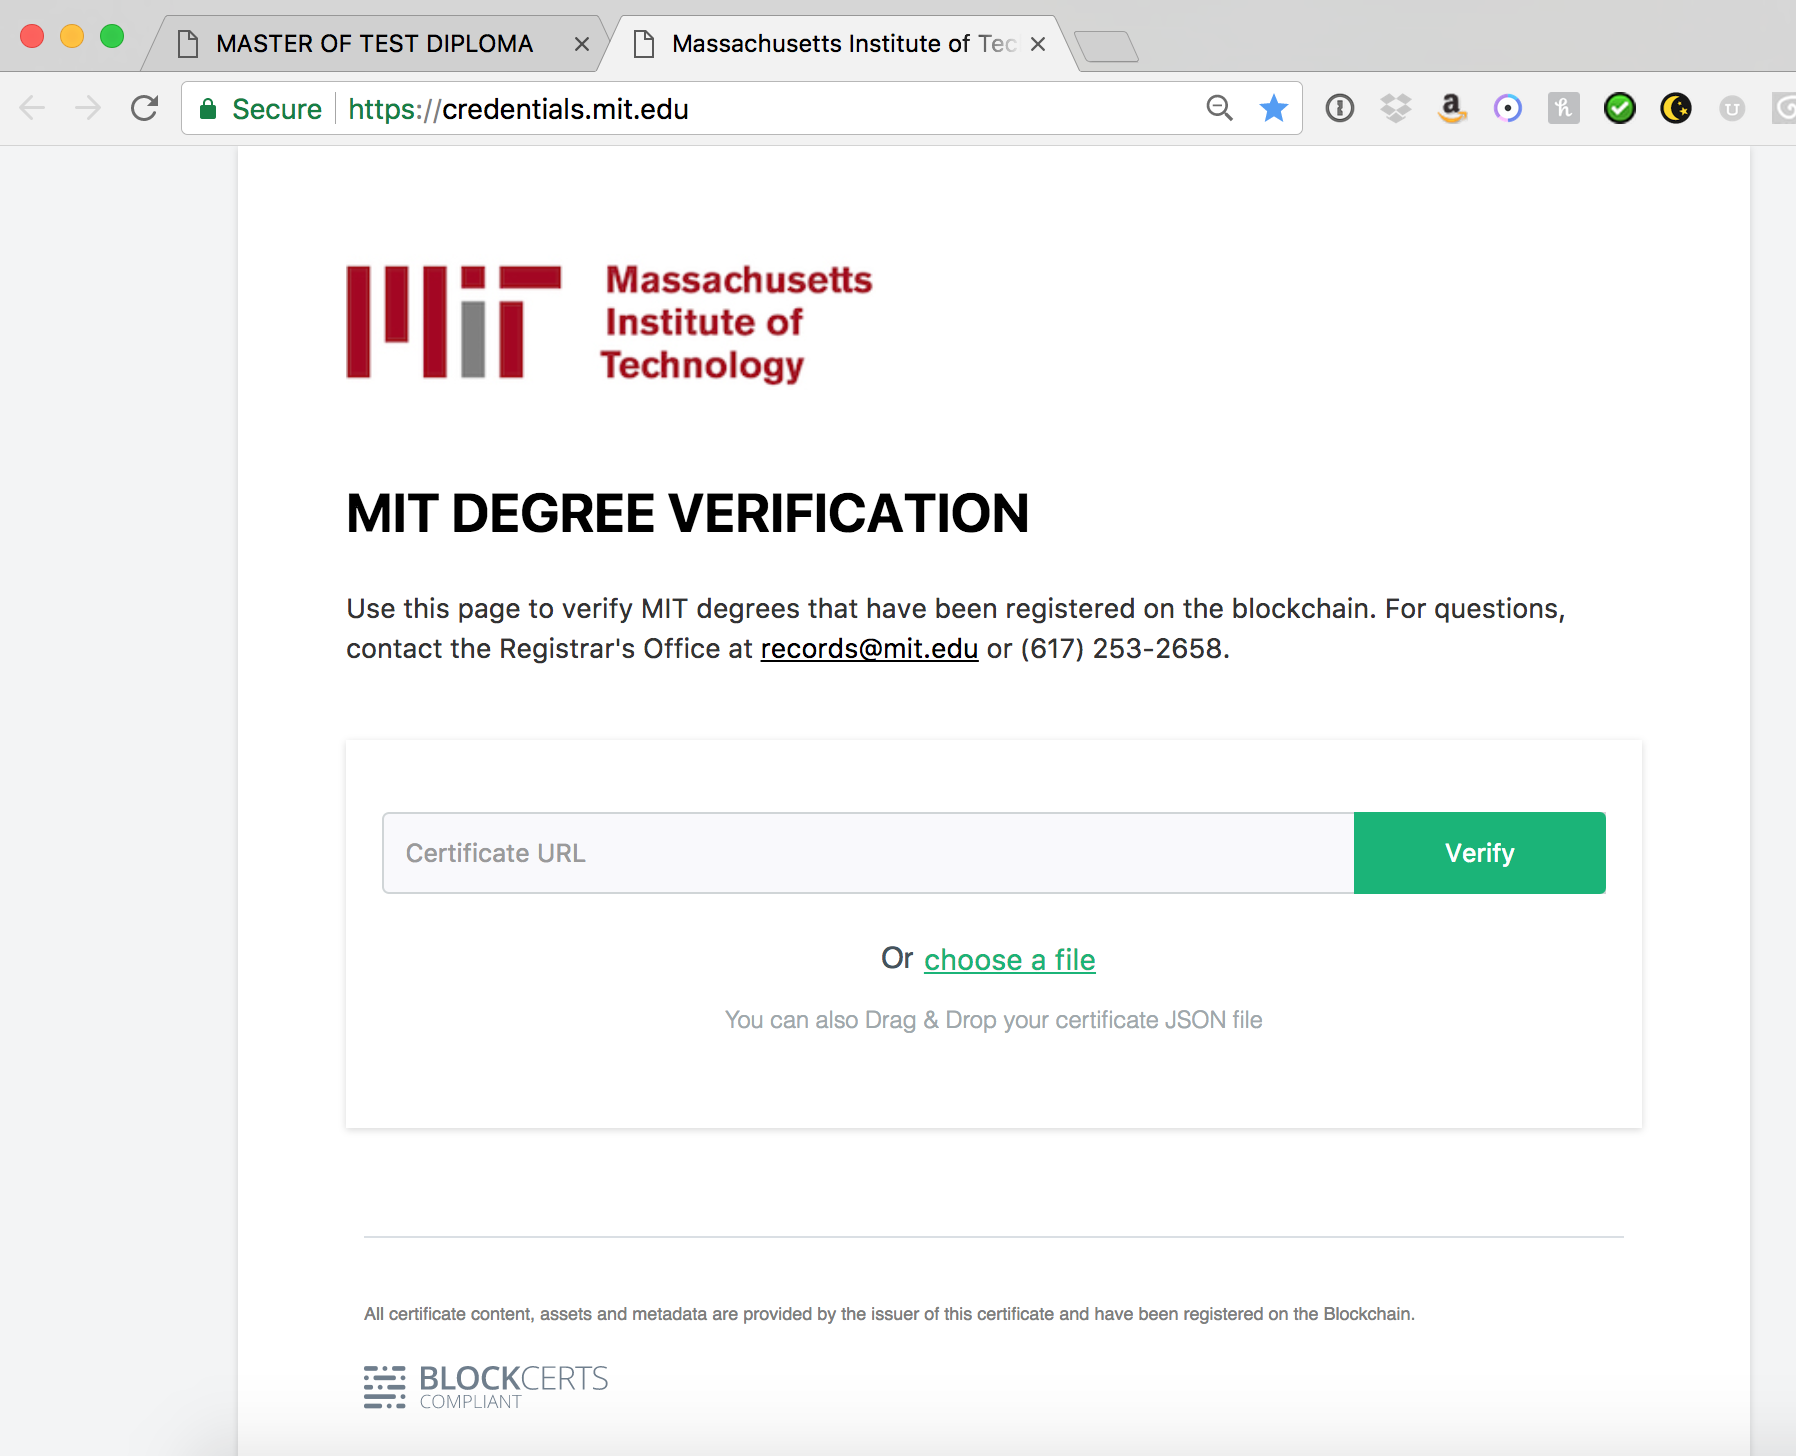Select the Massachusetts Institute of Technology tab
1796x1456 pixels.
coord(842,44)
